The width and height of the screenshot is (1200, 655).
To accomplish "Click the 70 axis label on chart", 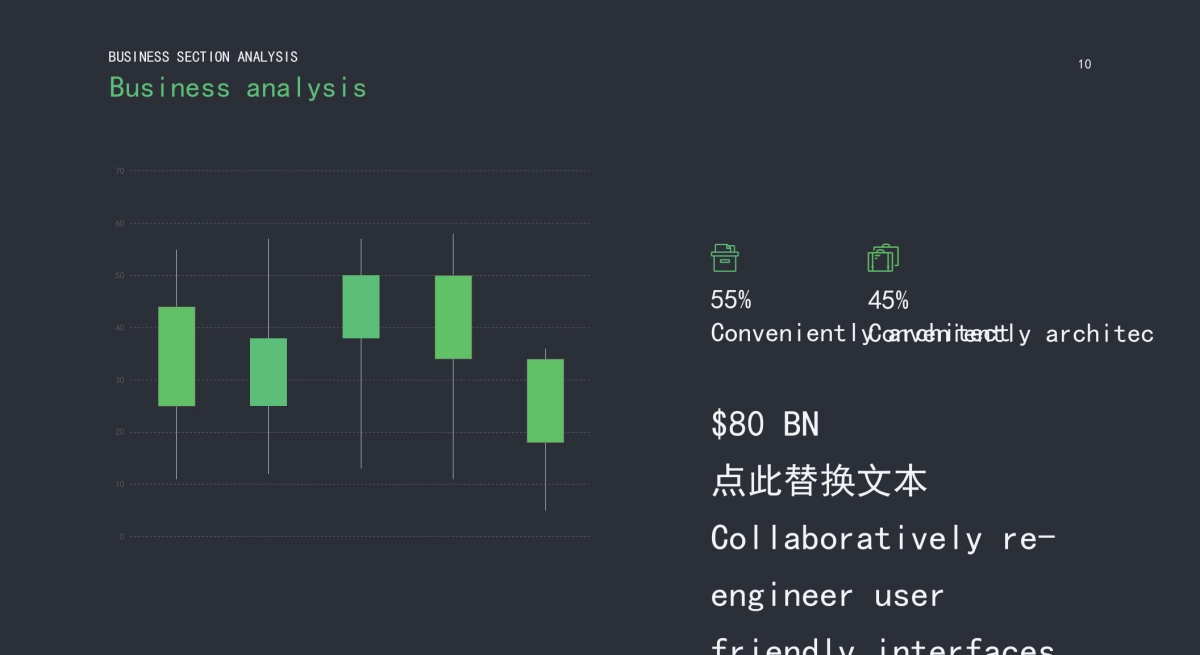I will [x=120, y=171].
